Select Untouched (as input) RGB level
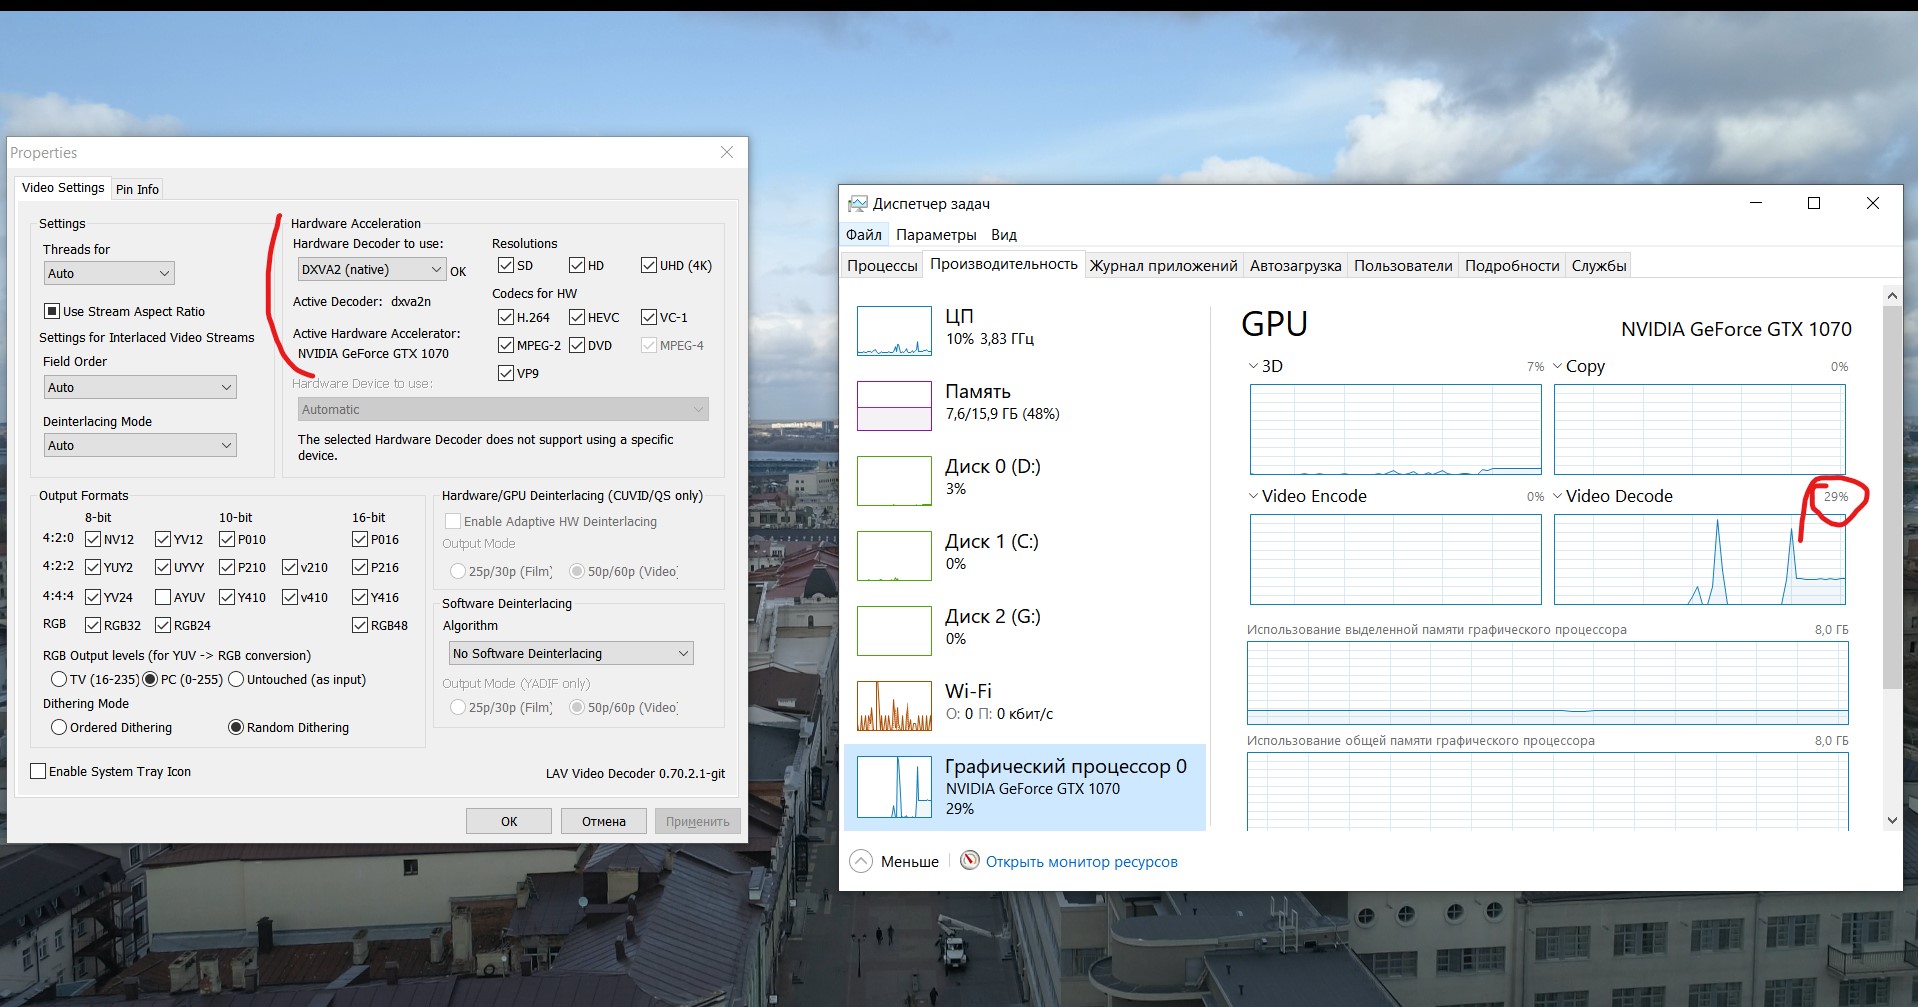This screenshot has height=1007, width=1918. coord(236,679)
